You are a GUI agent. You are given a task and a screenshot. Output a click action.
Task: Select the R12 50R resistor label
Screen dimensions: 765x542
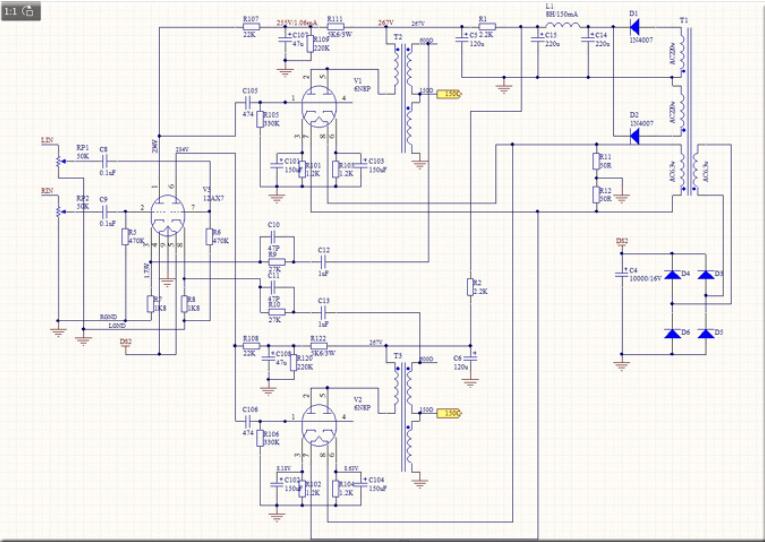(x=605, y=191)
